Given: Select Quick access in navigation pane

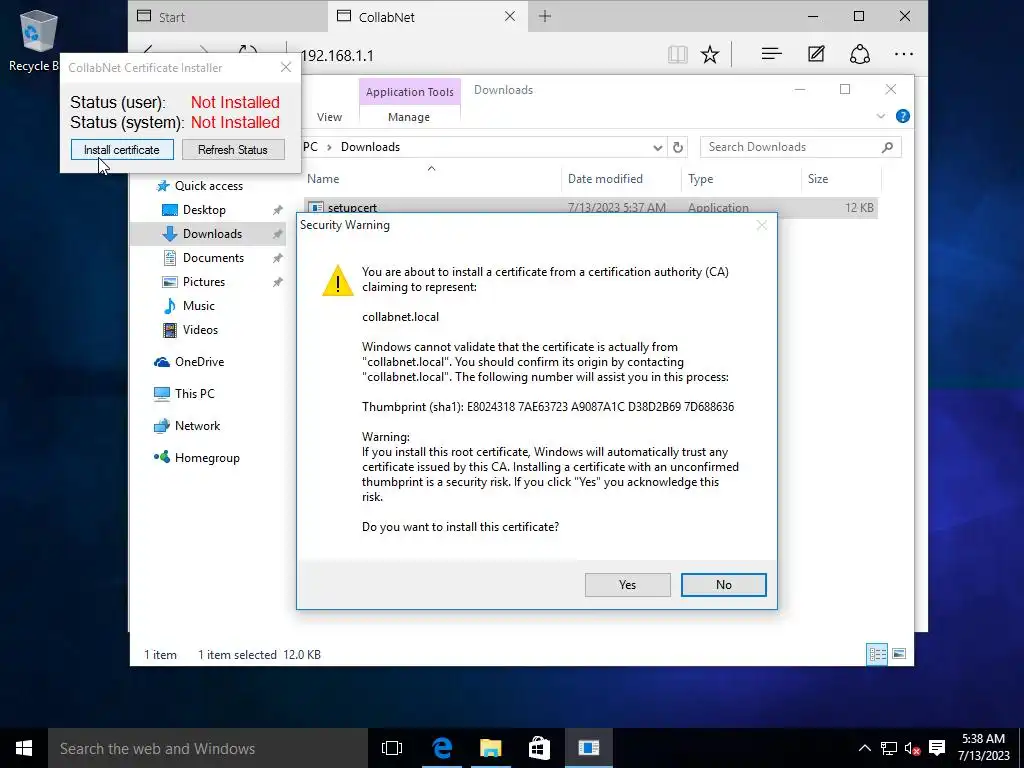Looking at the screenshot, I should (208, 186).
